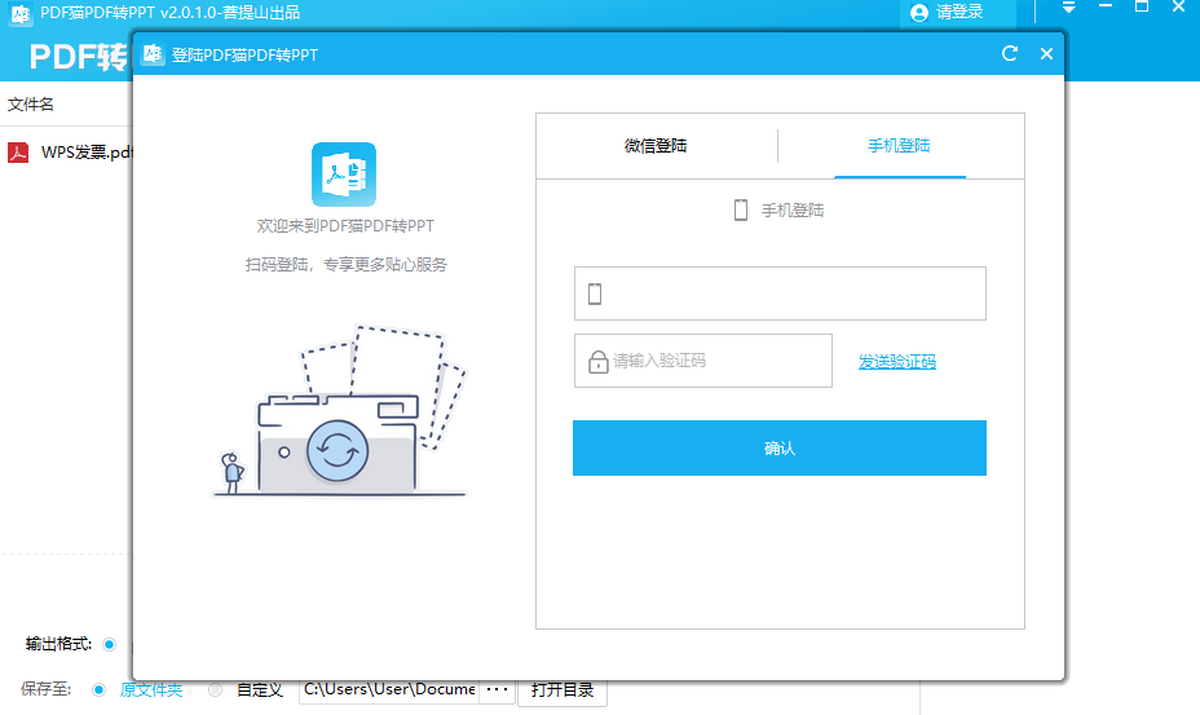Select the 原文件夹 radio button
This screenshot has width=1200, height=715.
[x=99, y=690]
